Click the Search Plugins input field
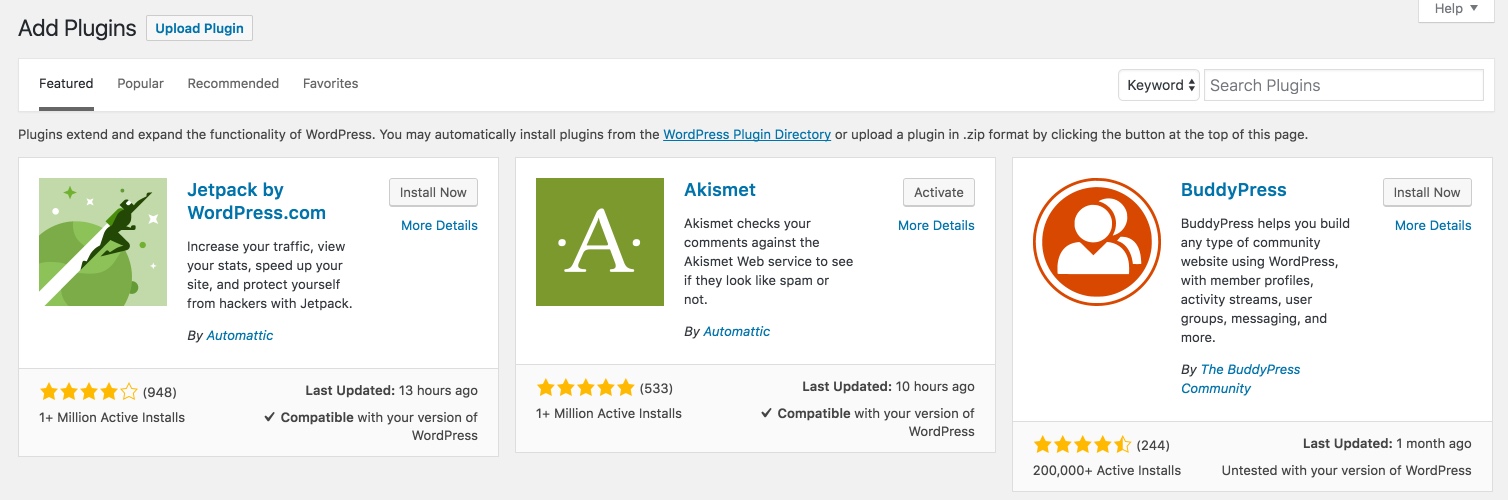This screenshot has width=1508, height=500. coord(1343,85)
